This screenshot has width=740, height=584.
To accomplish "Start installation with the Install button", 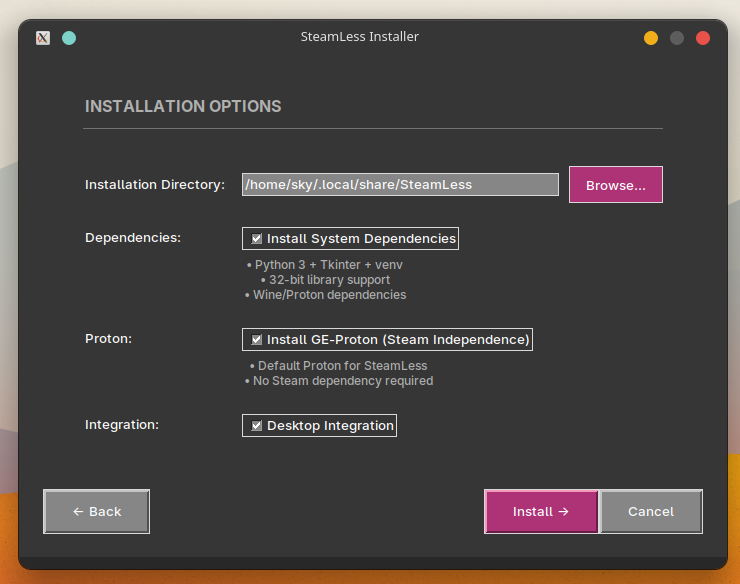I will pos(541,511).
